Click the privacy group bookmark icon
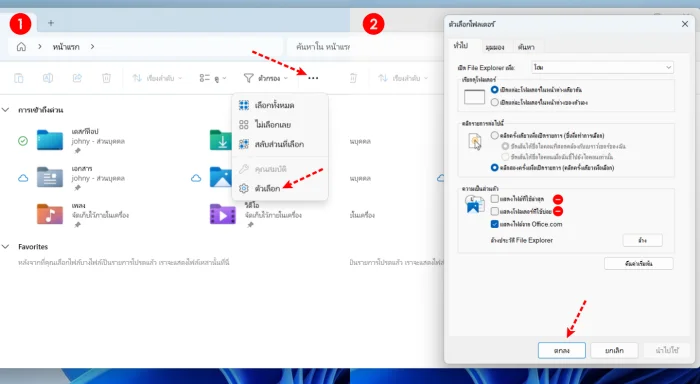Screen dimensions: 700x384 [x=474, y=205]
